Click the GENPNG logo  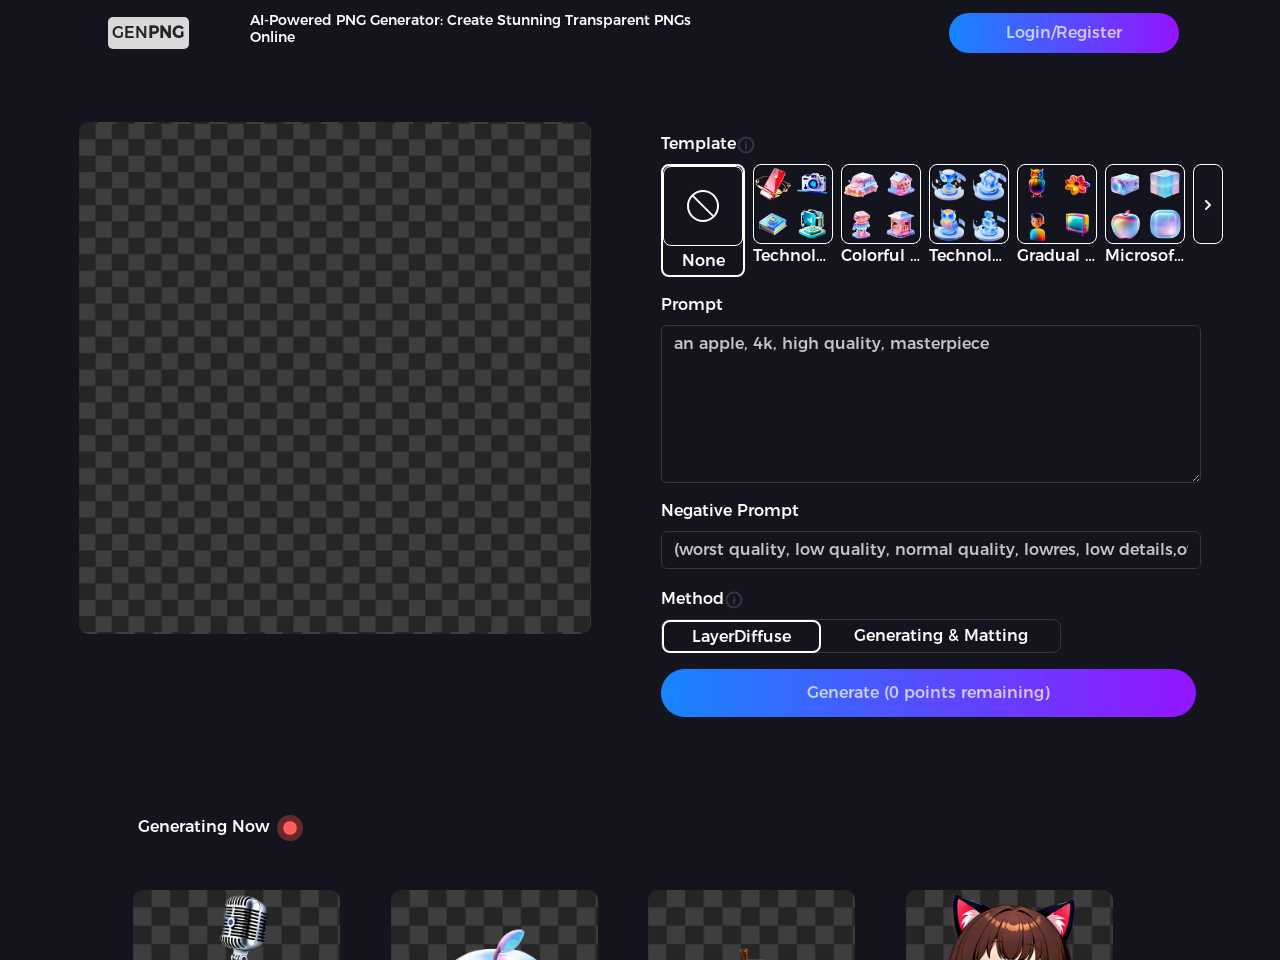[x=148, y=33]
